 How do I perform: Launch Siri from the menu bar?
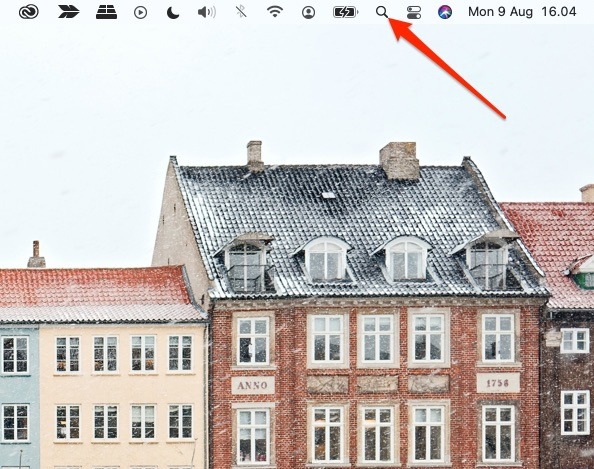(x=445, y=12)
